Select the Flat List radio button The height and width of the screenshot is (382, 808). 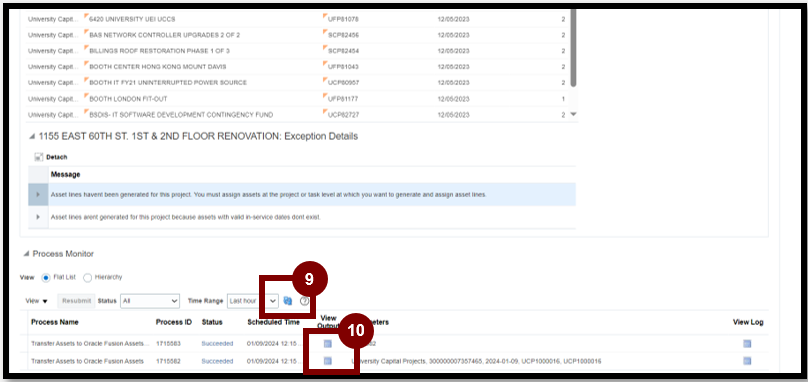click(45, 277)
